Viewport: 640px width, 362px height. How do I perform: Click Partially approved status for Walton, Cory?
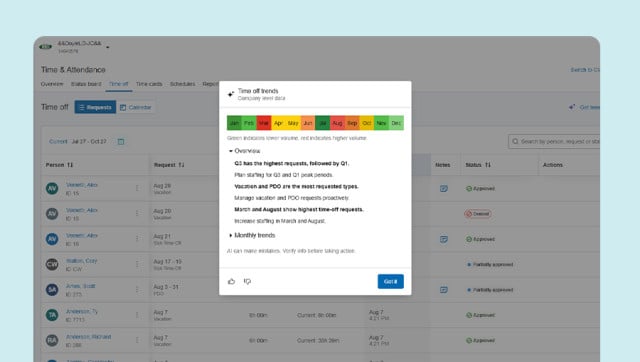pyautogui.click(x=490, y=264)
